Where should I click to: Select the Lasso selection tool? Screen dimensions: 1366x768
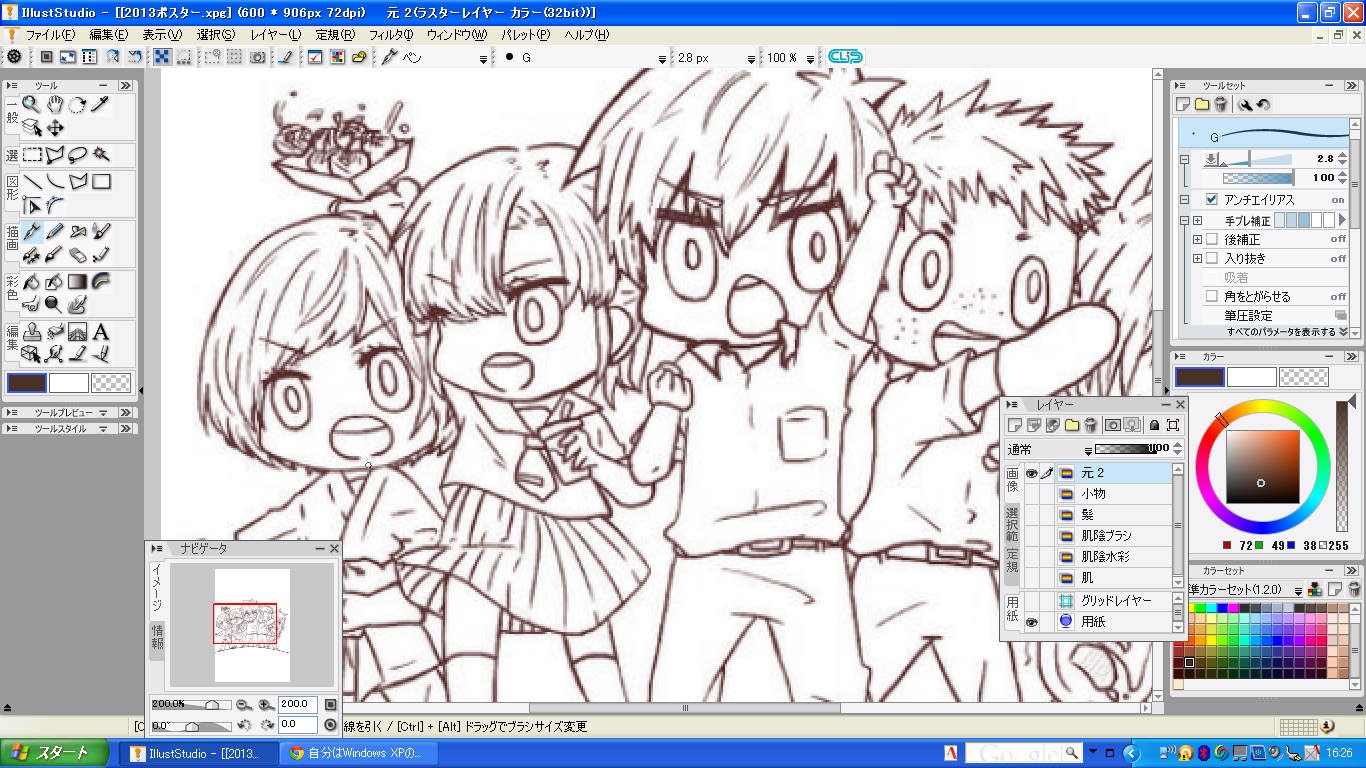(x=77, y=155)
